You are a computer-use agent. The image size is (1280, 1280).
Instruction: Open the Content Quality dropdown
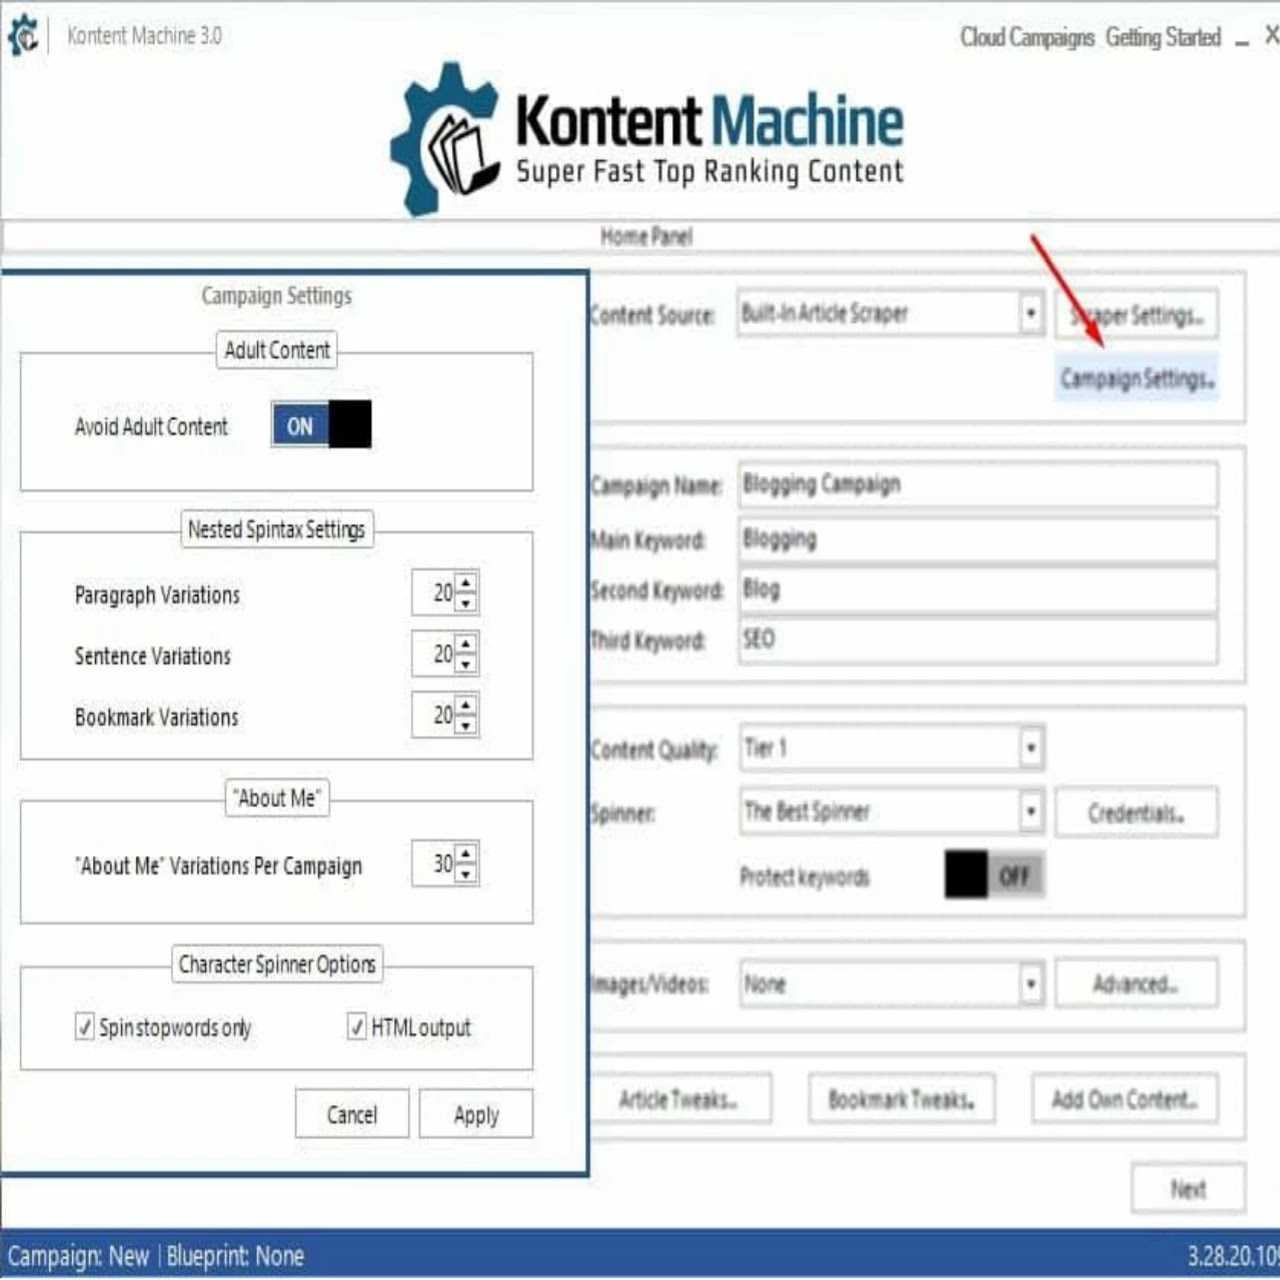tap(1030, 748)
